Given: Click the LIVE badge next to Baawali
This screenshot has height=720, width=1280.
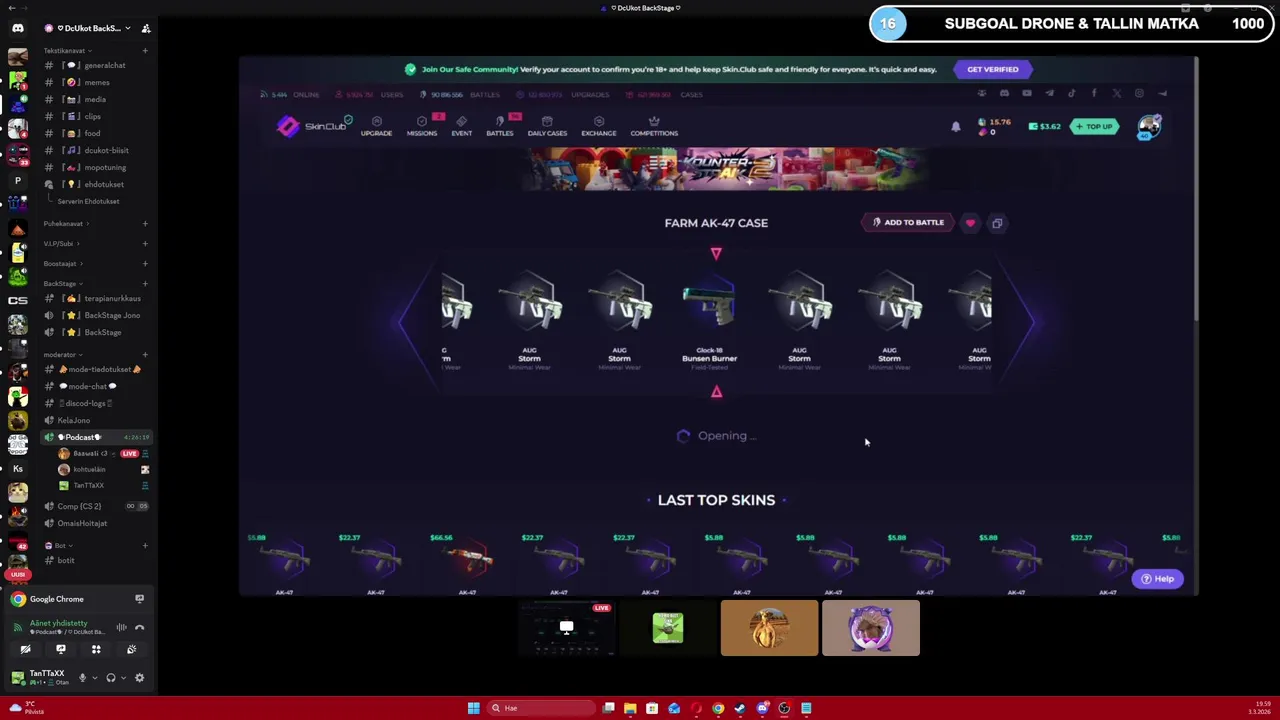Looking at the screenshot, I should click(x=129, y=453).
